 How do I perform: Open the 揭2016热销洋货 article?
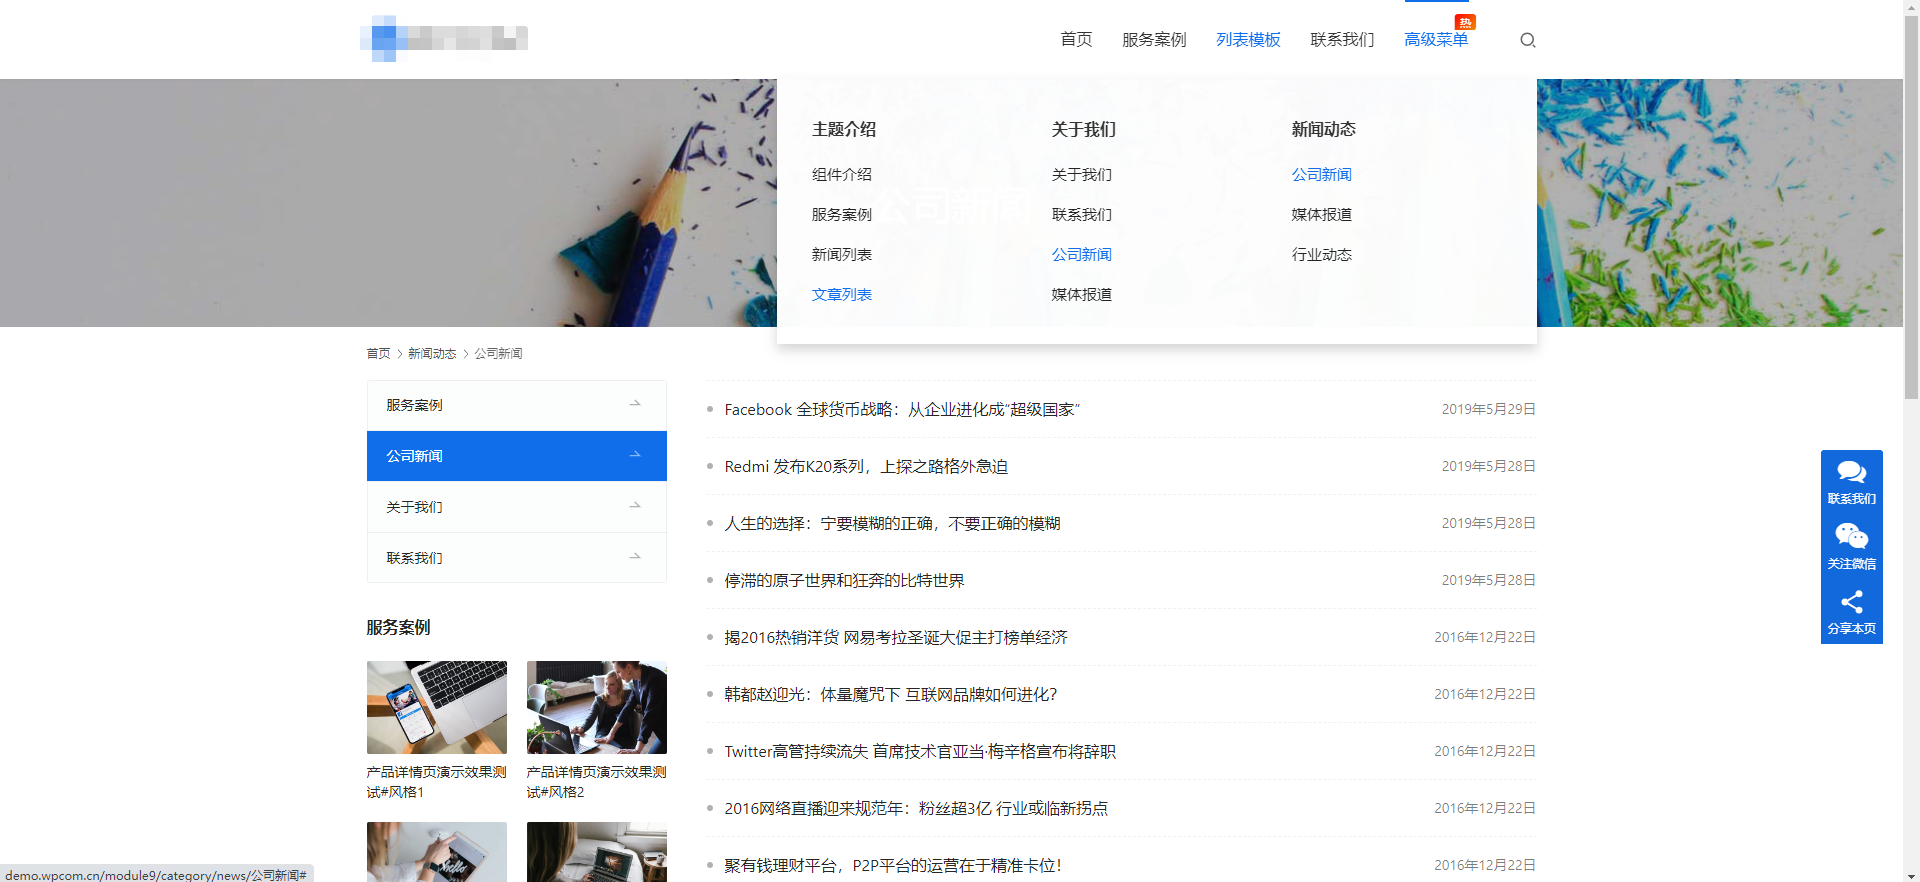[896, 637]
